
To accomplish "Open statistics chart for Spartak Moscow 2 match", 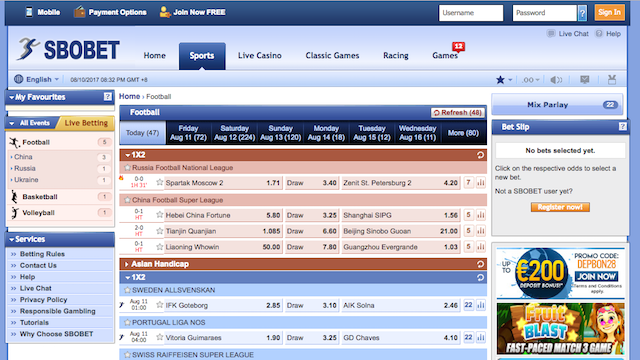I will coord(481,183).
